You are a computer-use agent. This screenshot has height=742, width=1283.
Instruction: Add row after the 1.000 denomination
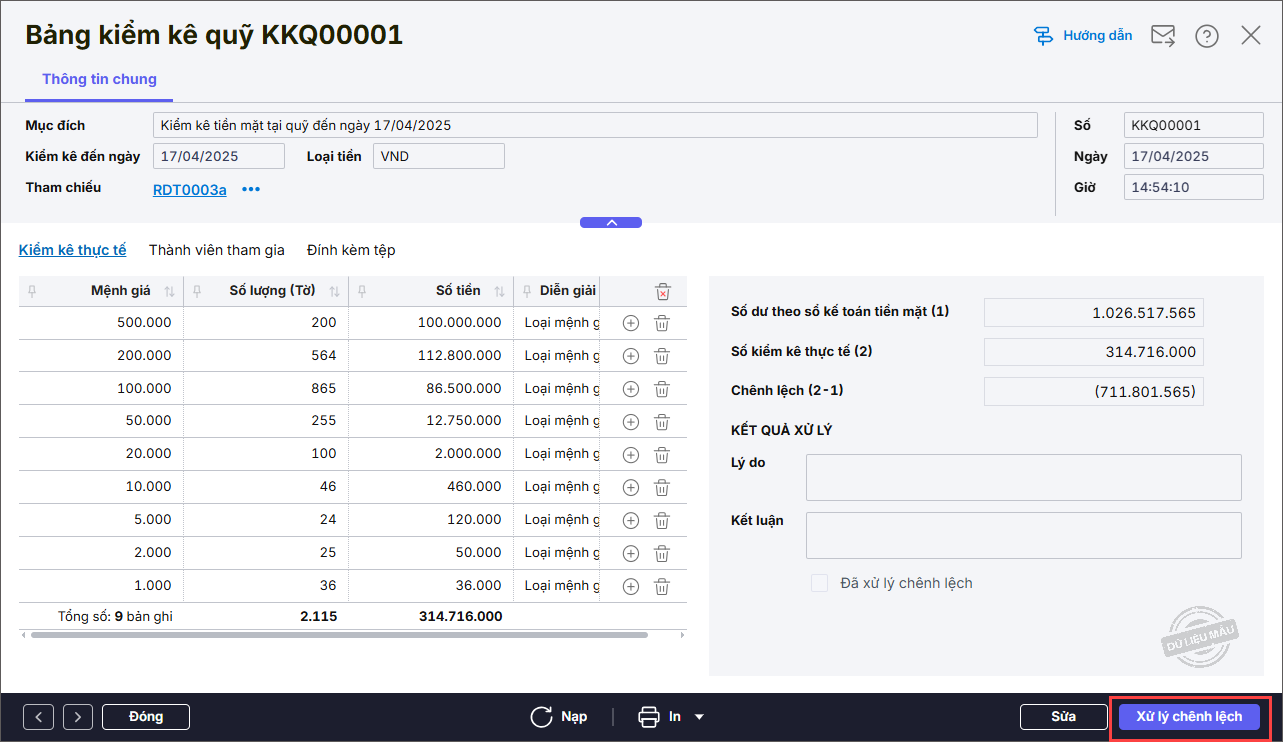(630, 586)
